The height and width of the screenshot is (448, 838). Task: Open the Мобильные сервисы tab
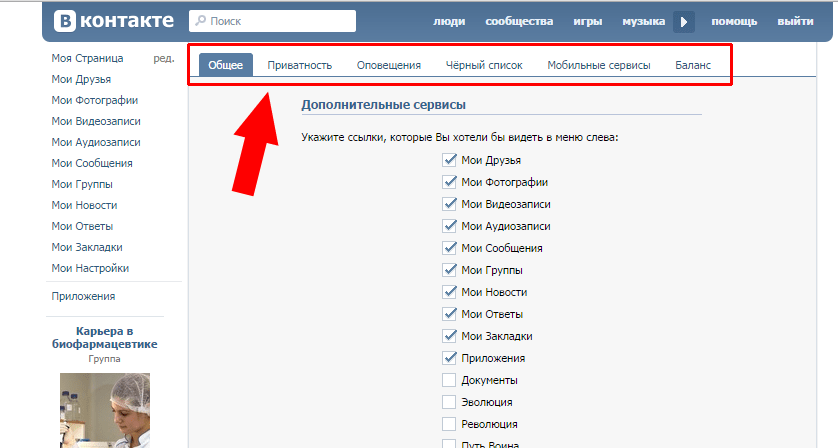point(599,65)
